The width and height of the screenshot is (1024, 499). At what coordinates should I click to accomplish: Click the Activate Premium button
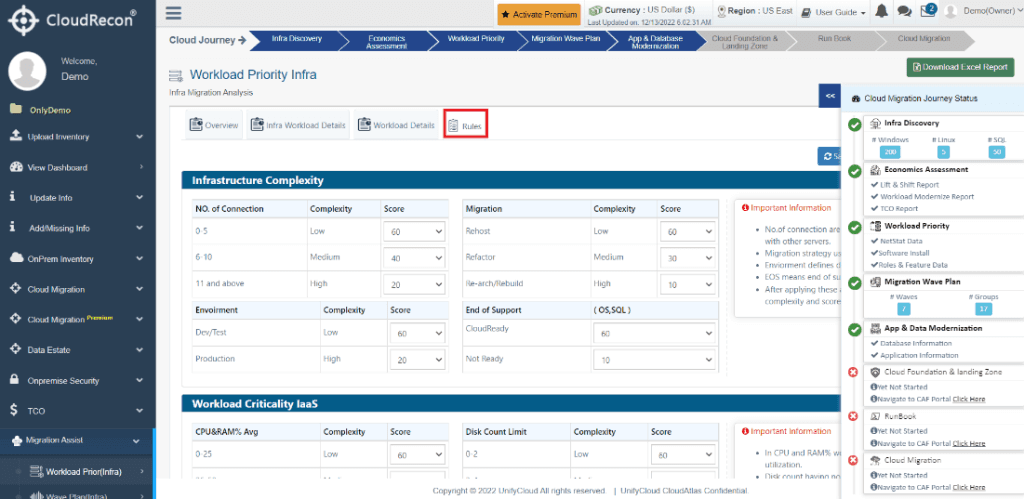coord(539,14)
